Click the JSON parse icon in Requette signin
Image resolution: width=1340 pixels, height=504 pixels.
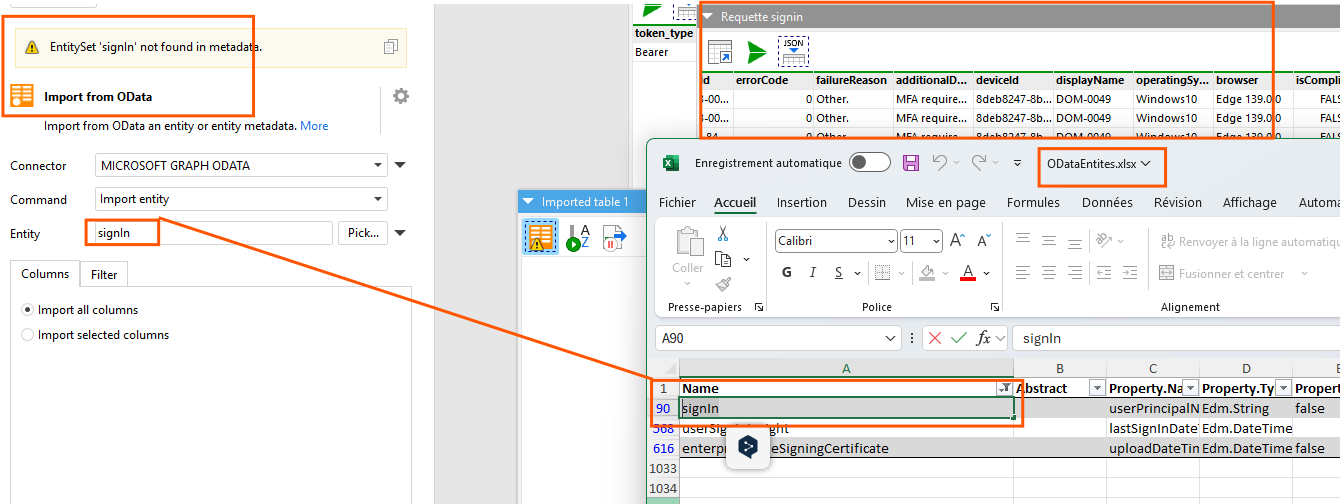click(x=793, y=52)
